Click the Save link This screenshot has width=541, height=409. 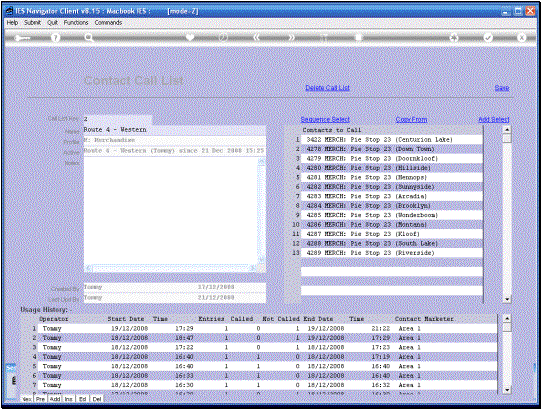[x=502, y=88]
